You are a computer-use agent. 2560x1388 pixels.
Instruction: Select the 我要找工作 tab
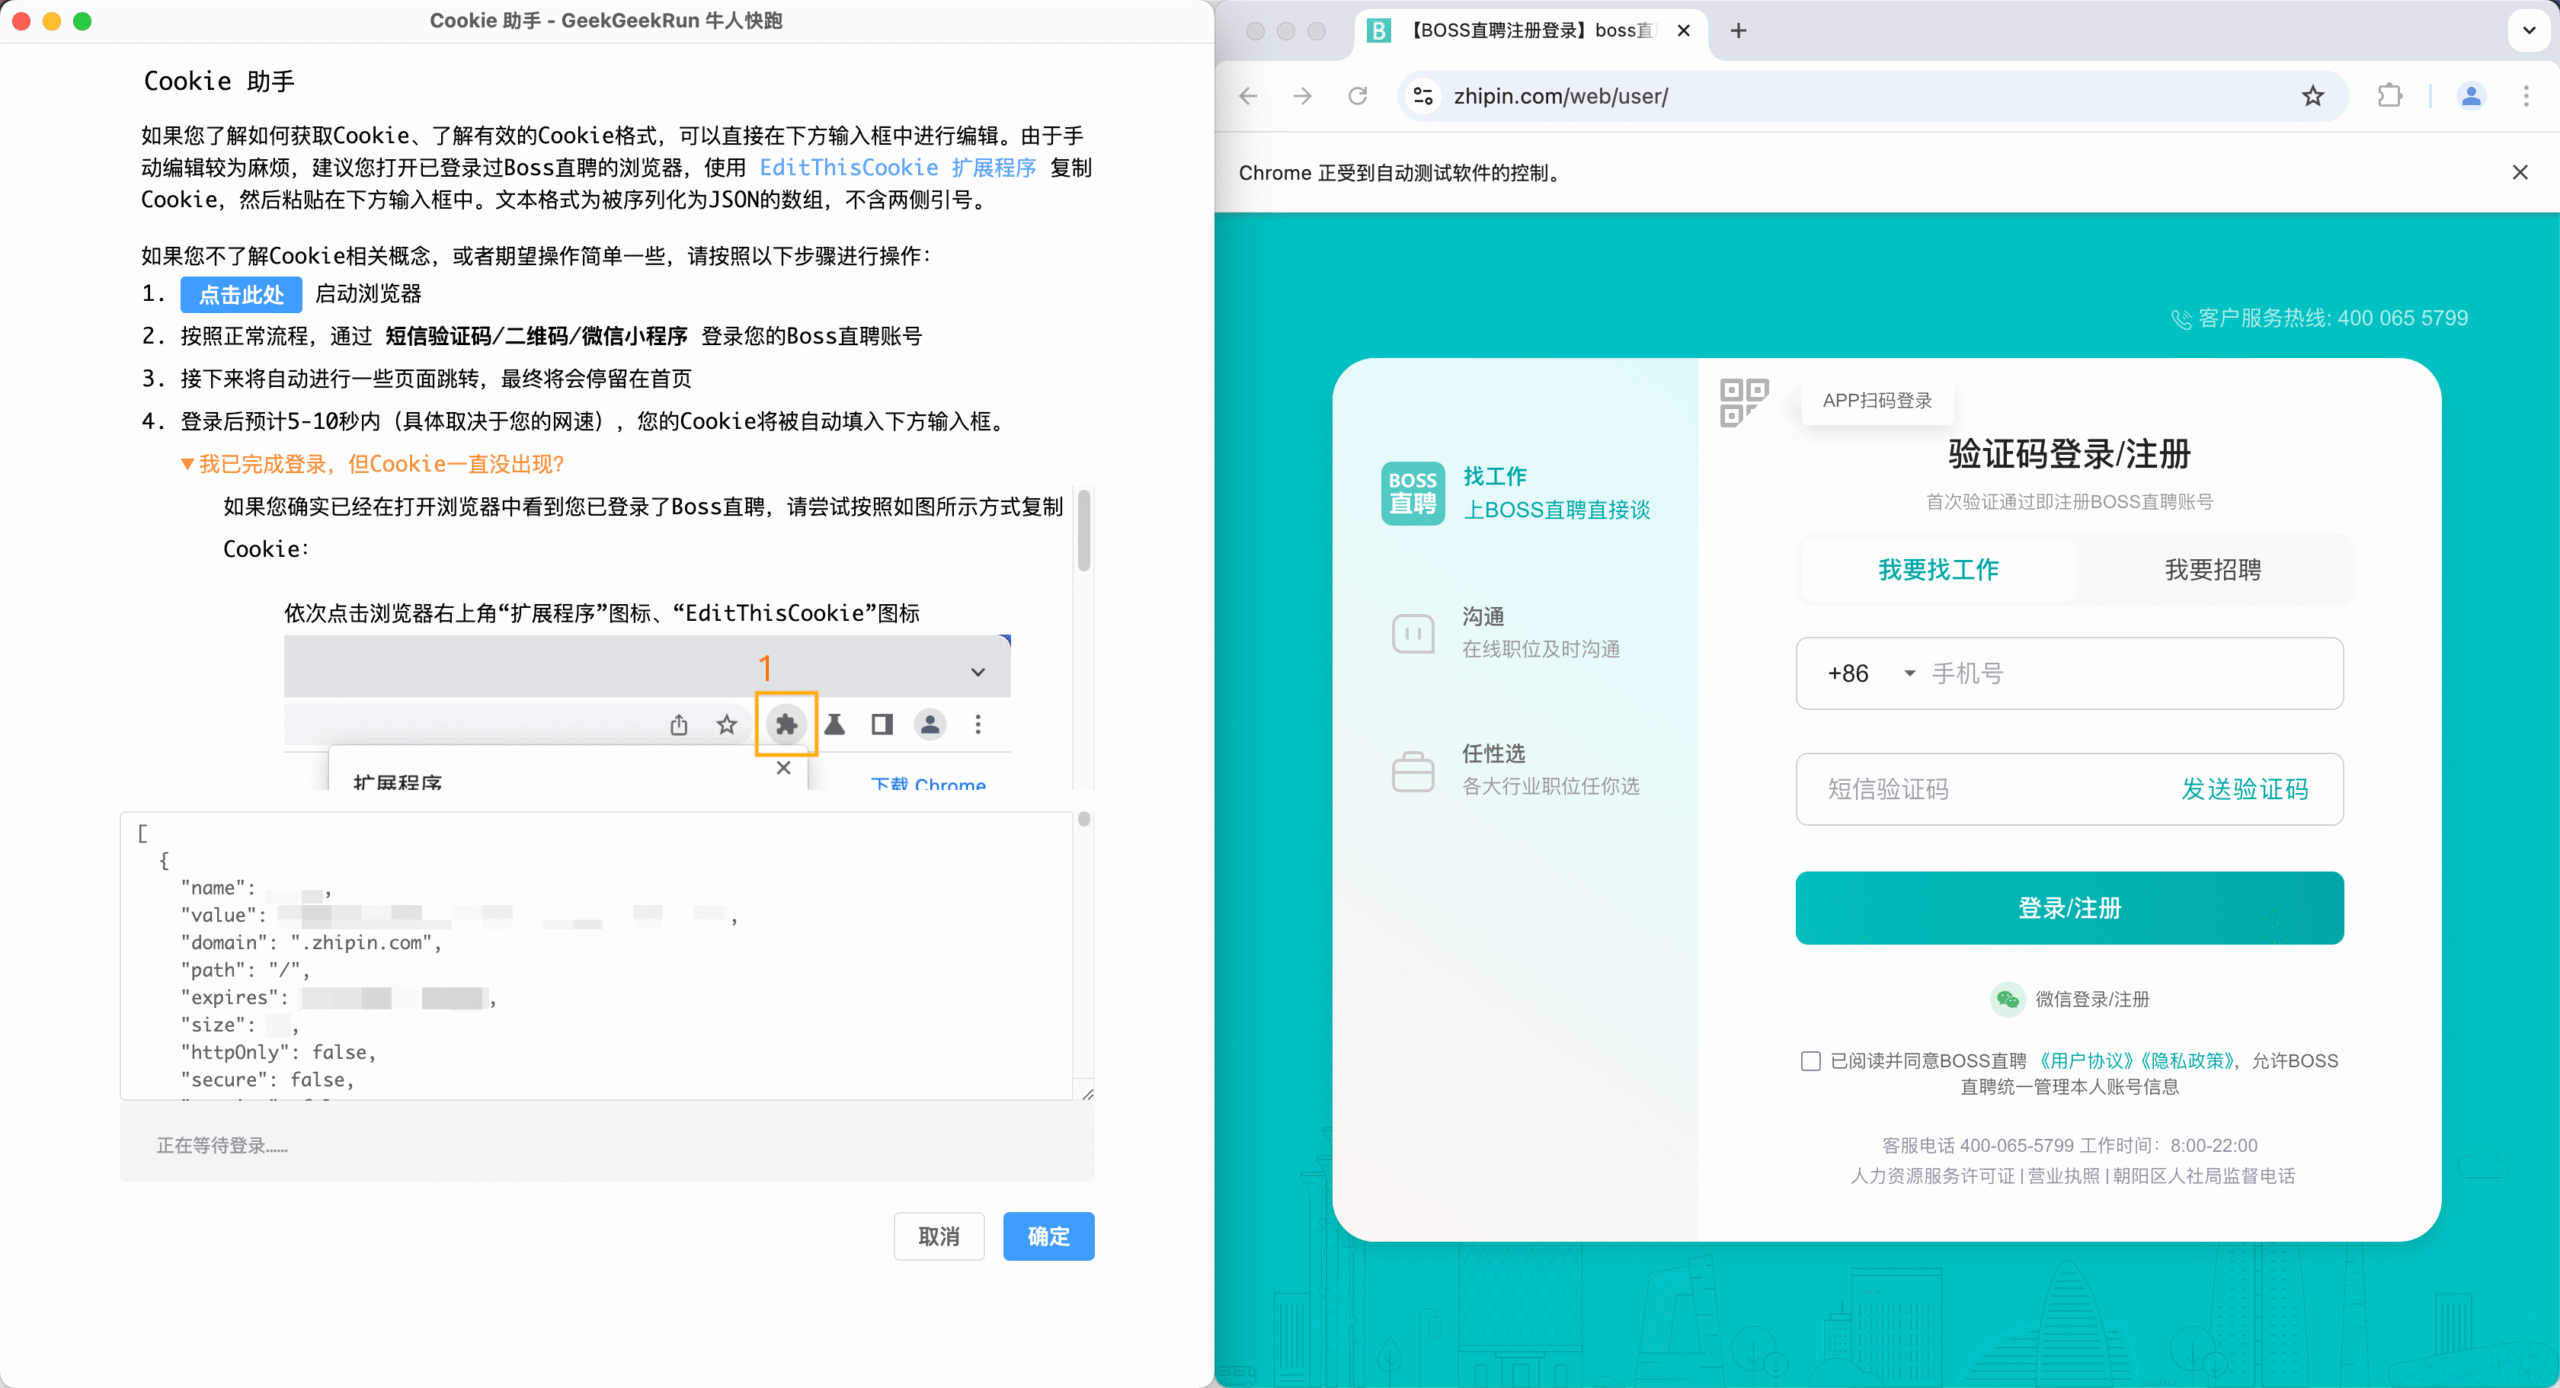(1936, 569)
